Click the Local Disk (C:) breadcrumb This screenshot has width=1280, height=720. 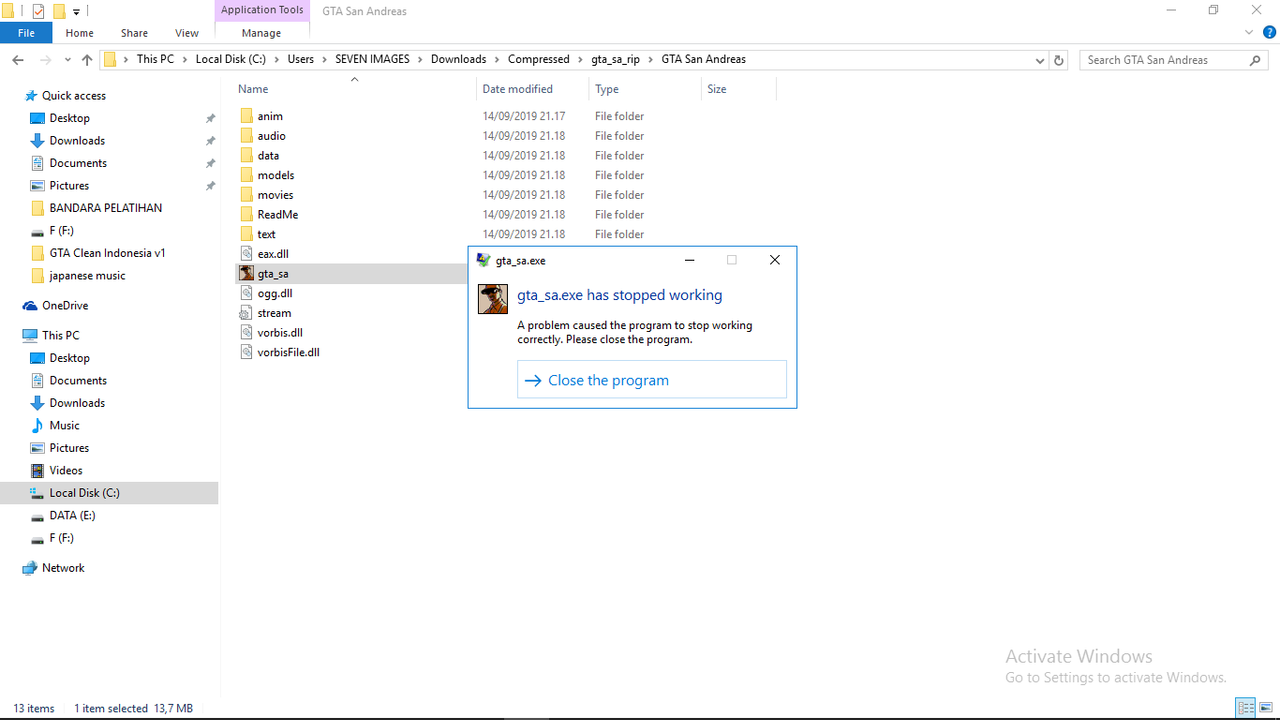[x=231, y=60]
